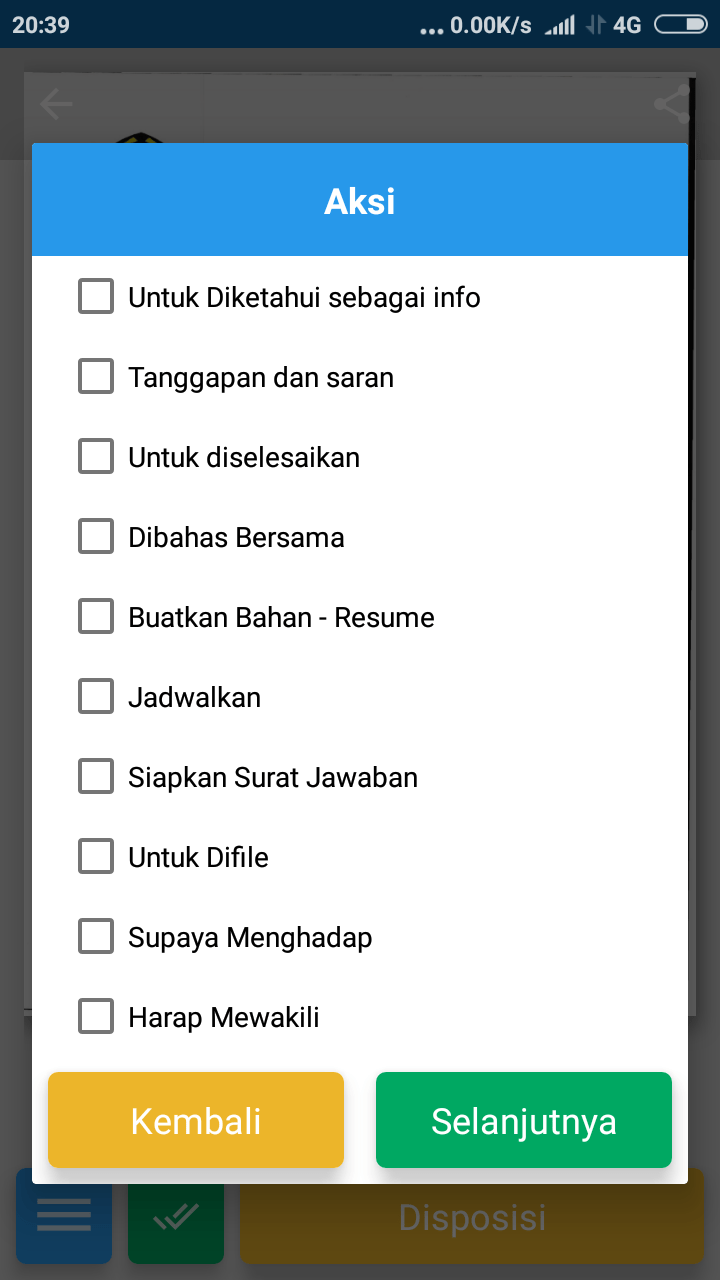Tick the "Harap Mewakili" checkbox
Screen dimensions: 720x1280
click(x=96, y=1017)
